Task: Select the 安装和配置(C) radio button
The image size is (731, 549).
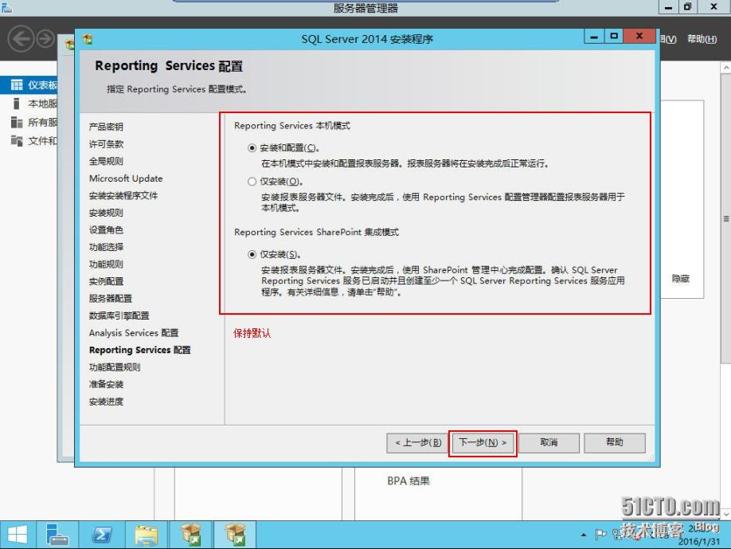Action: pyautogui.click(x=252, y=148)
